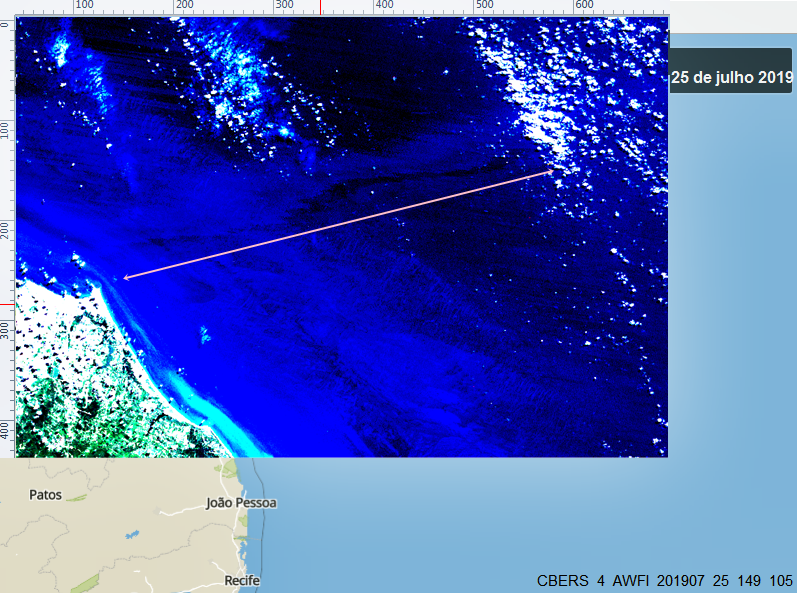This screenshot has height=593, width=797.
Task: Click the 200 tick on the vertical ruler
Action: pyautogui.click(x=5, y=231)
